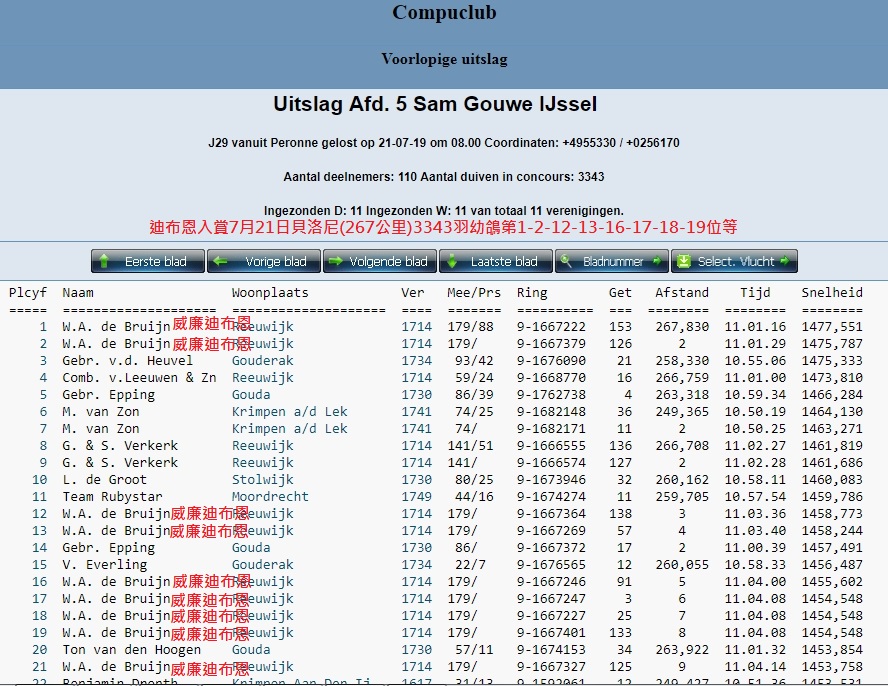Click name Team Rubystar
888x686 pixels.
pyautogui.click(x=112, y=497)
